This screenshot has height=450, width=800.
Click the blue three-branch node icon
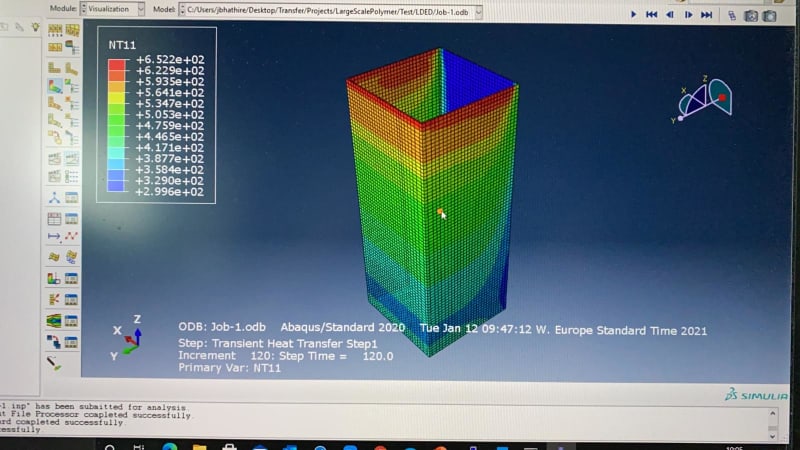(x=54, y=197)
